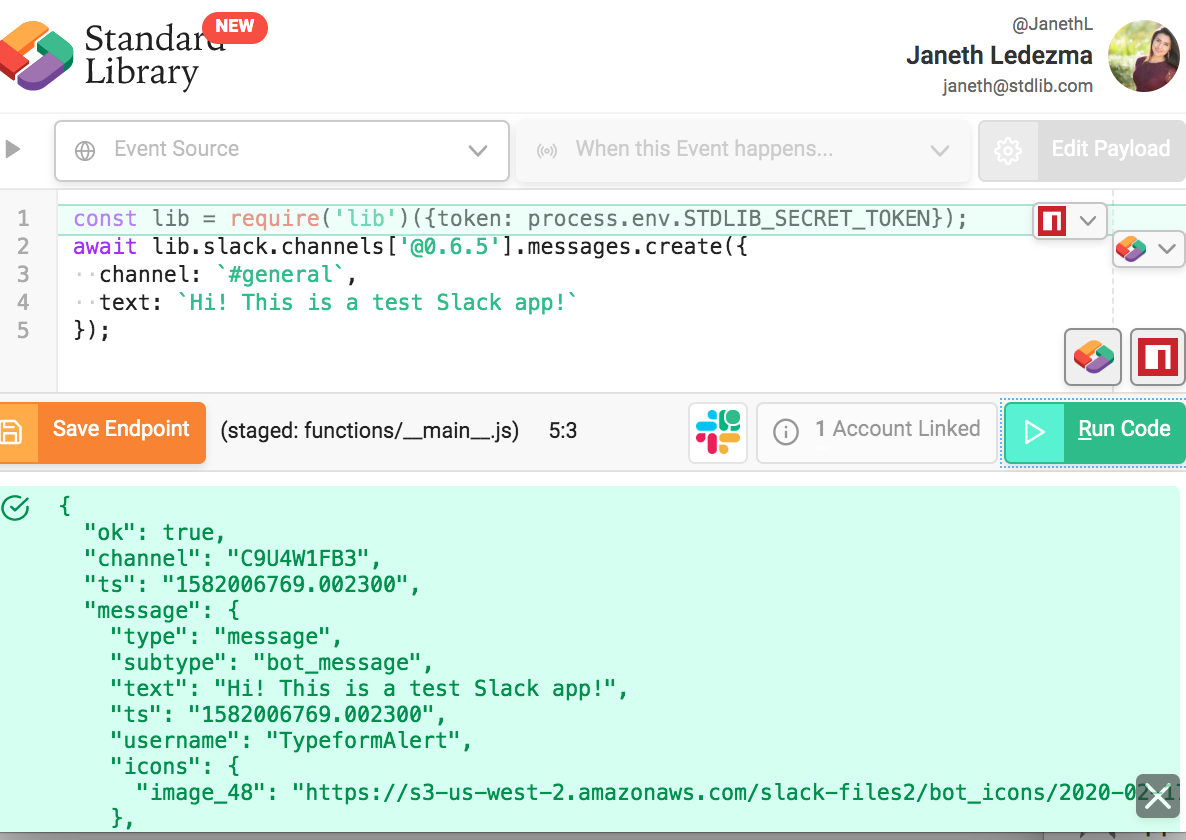
Task: Open the 'When this Event happens...' dropdown
Action: click(x=743, y=150)
